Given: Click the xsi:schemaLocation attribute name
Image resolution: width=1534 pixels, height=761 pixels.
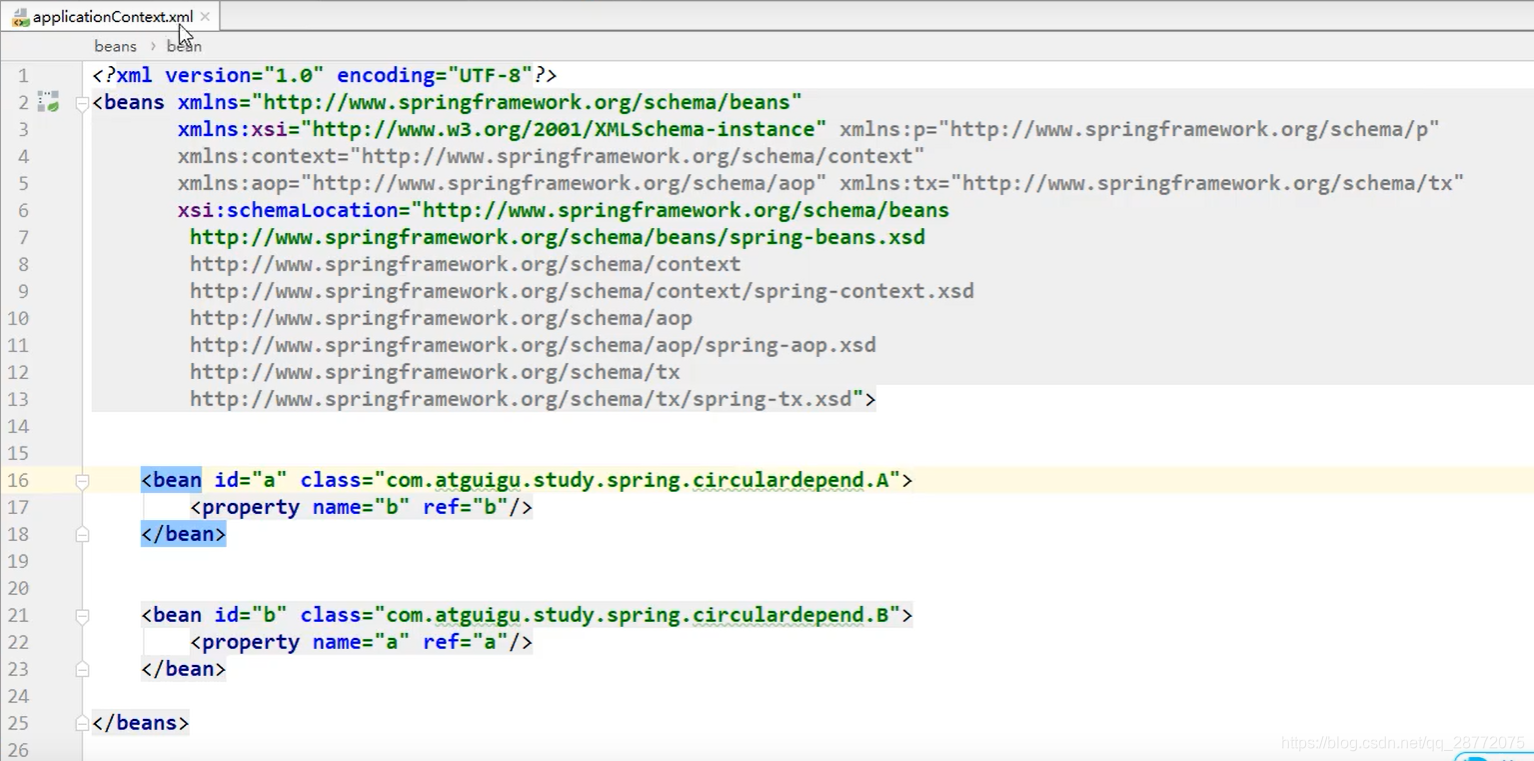Looking at the screenshot, I should coord(288,210).
